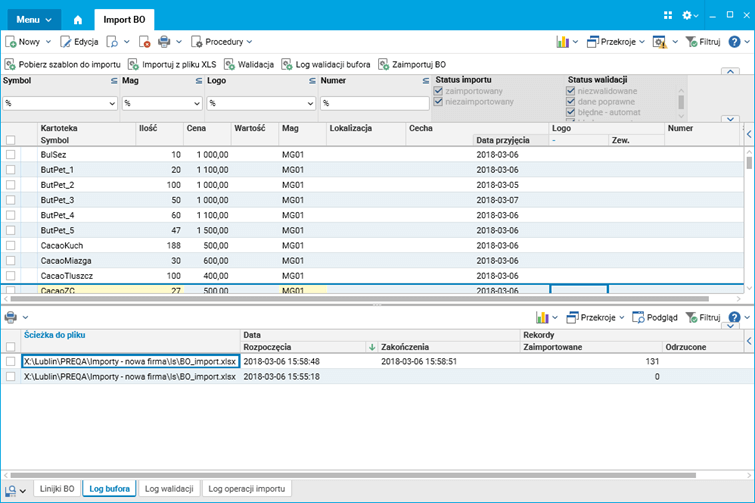Click the Walidacja button

(248, 64)
